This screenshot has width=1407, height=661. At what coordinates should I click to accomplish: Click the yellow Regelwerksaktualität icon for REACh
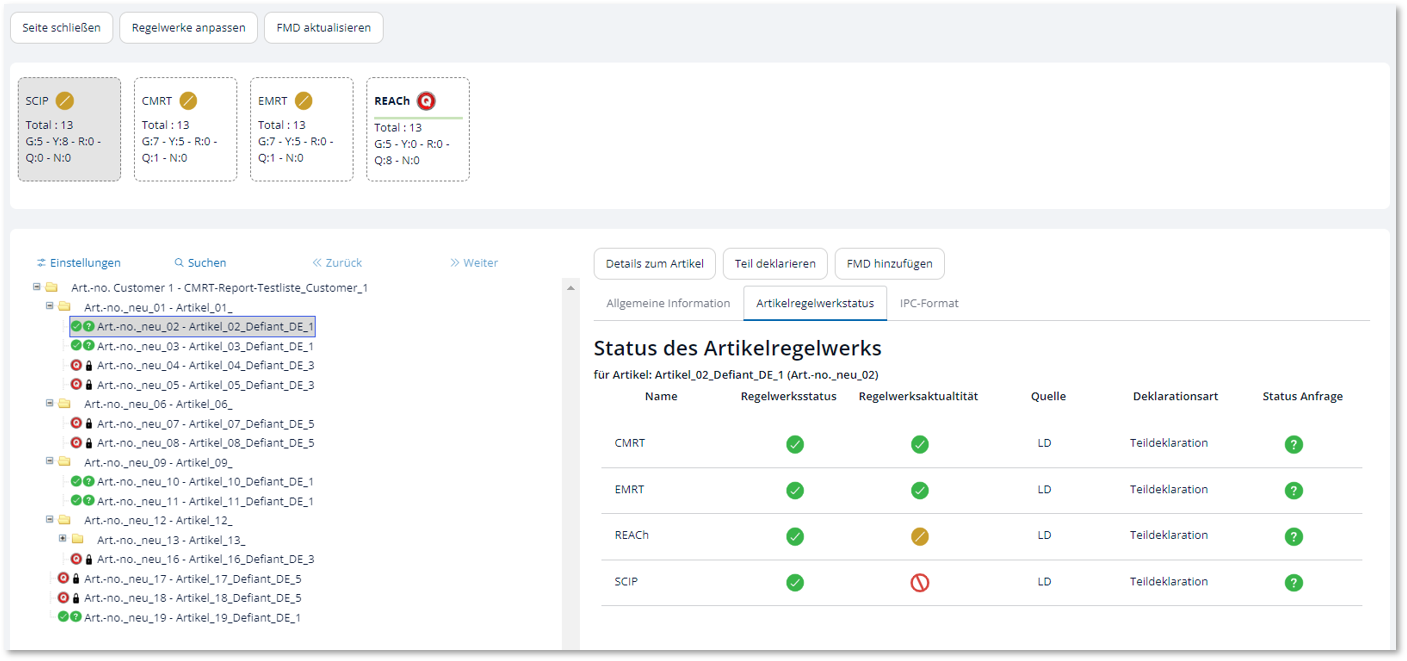[919, 536]
